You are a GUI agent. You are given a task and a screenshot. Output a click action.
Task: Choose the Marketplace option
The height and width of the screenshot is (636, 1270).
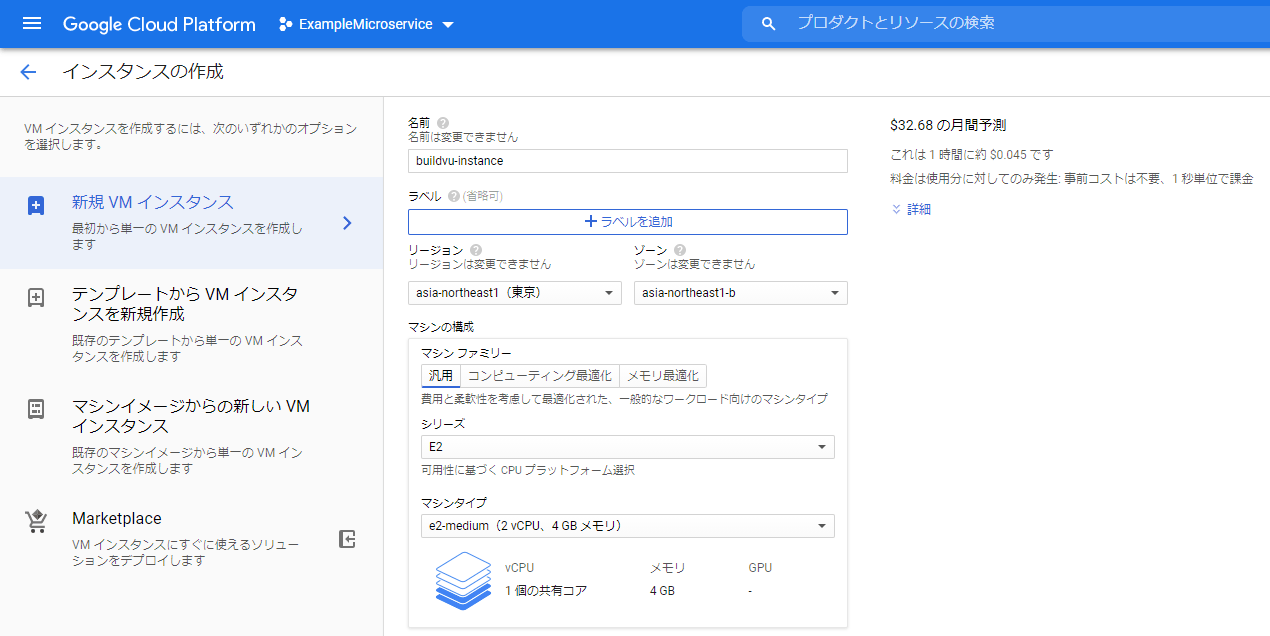coord(191,539)
